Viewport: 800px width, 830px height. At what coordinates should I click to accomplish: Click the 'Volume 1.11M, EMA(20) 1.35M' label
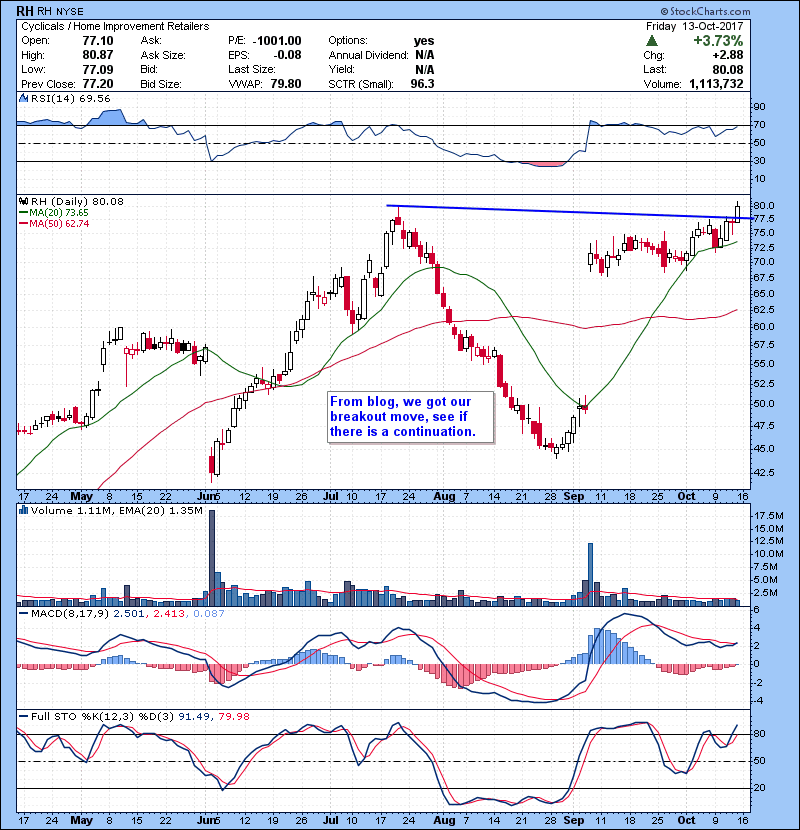(x=116, y=511)
